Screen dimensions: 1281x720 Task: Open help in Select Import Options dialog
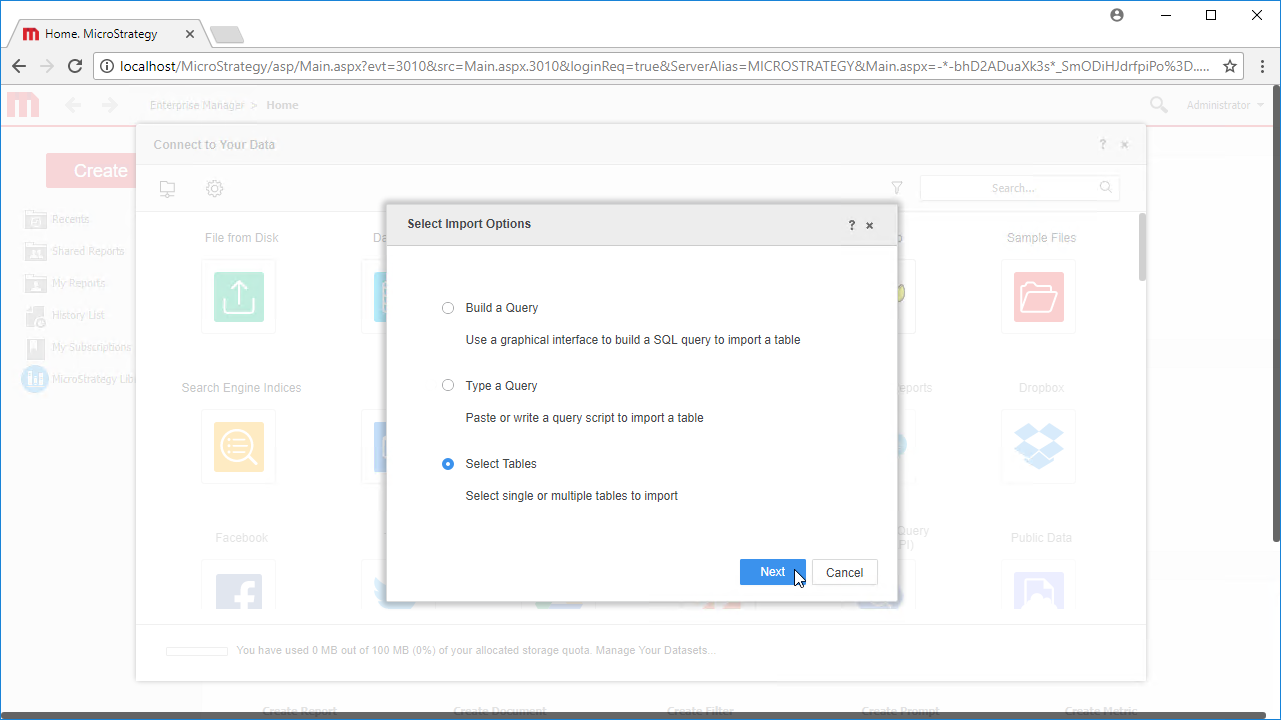coord(852,225)
